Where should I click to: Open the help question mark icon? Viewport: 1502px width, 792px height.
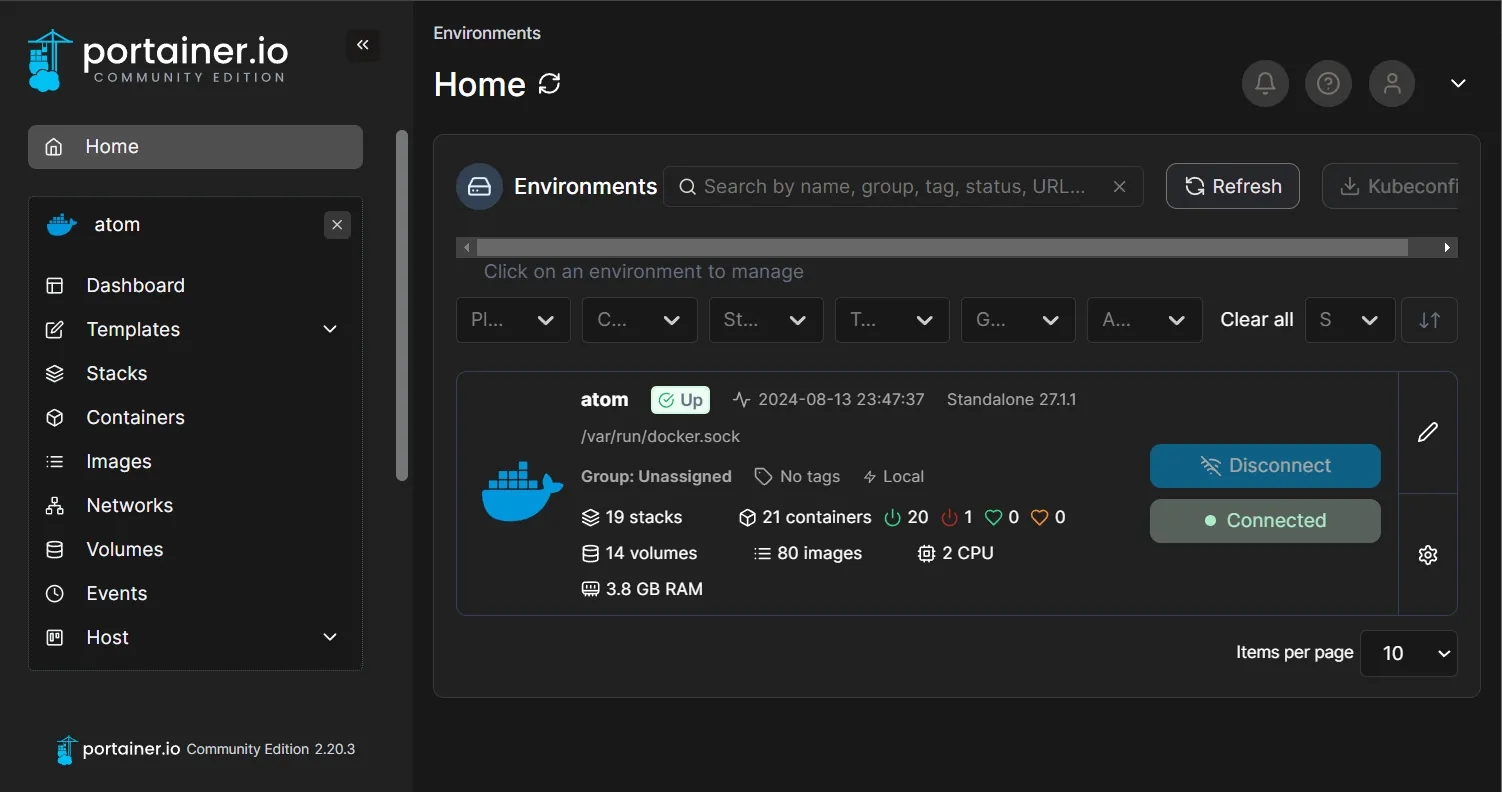1328,84
